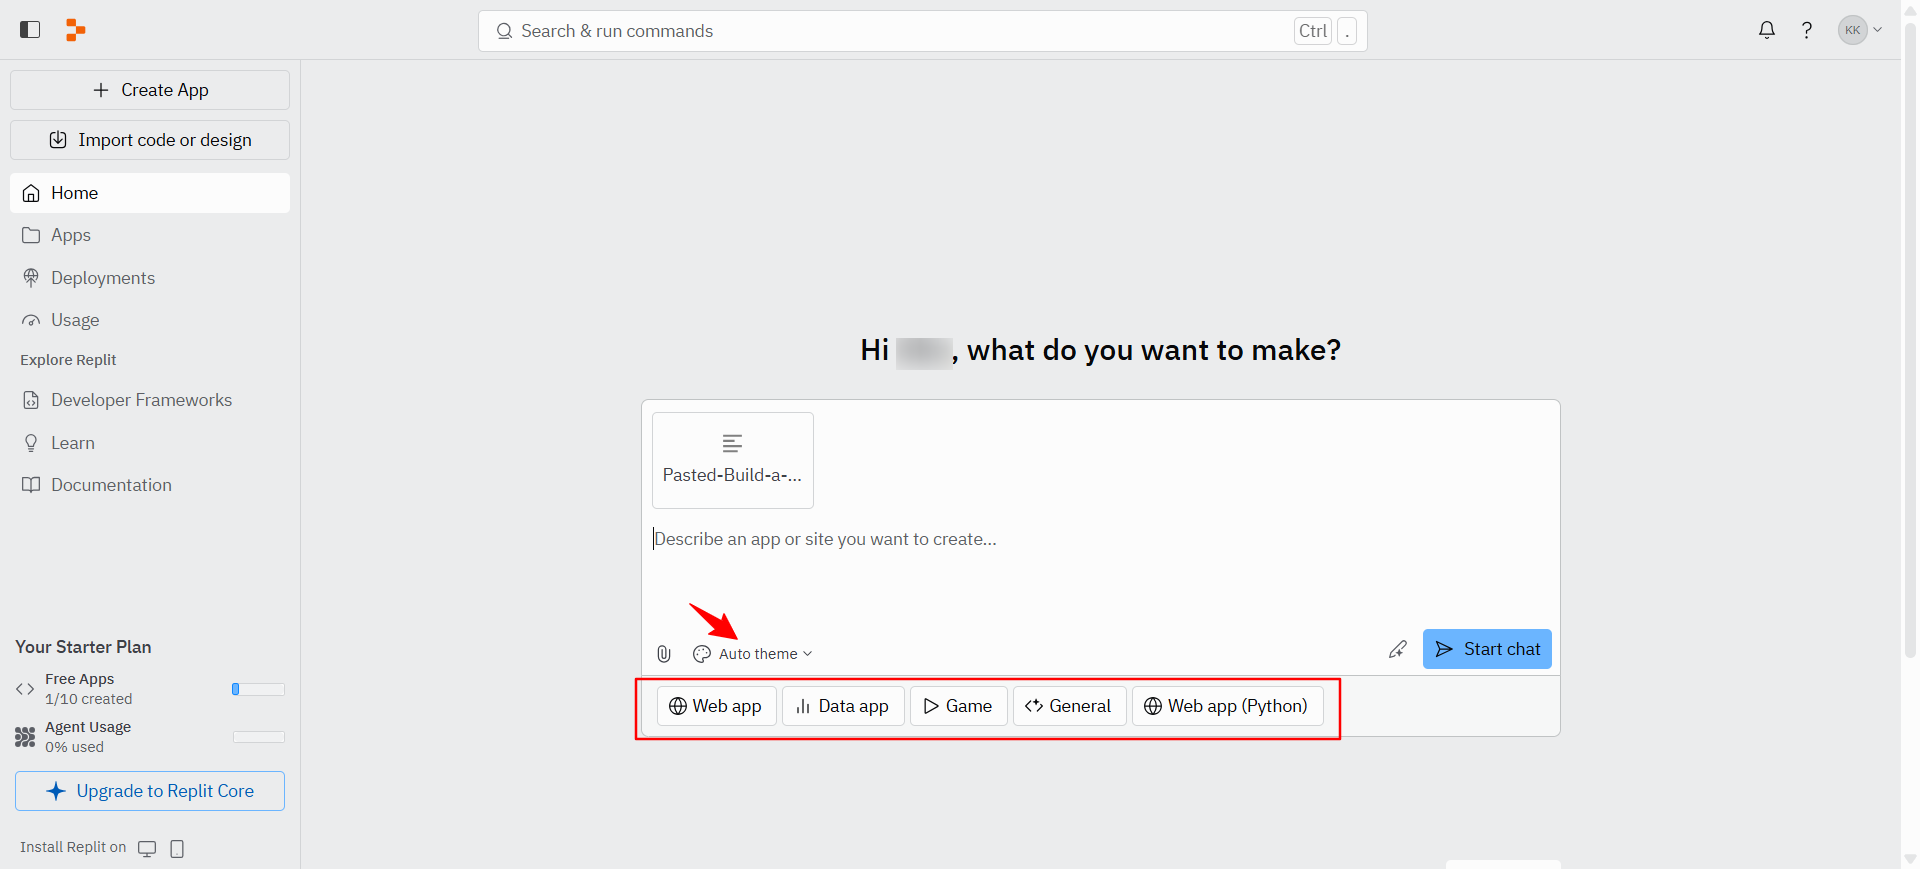The image size is (1920, 869).
Task: Open Deployments in the sidebar
Action: tap(150, 278)
